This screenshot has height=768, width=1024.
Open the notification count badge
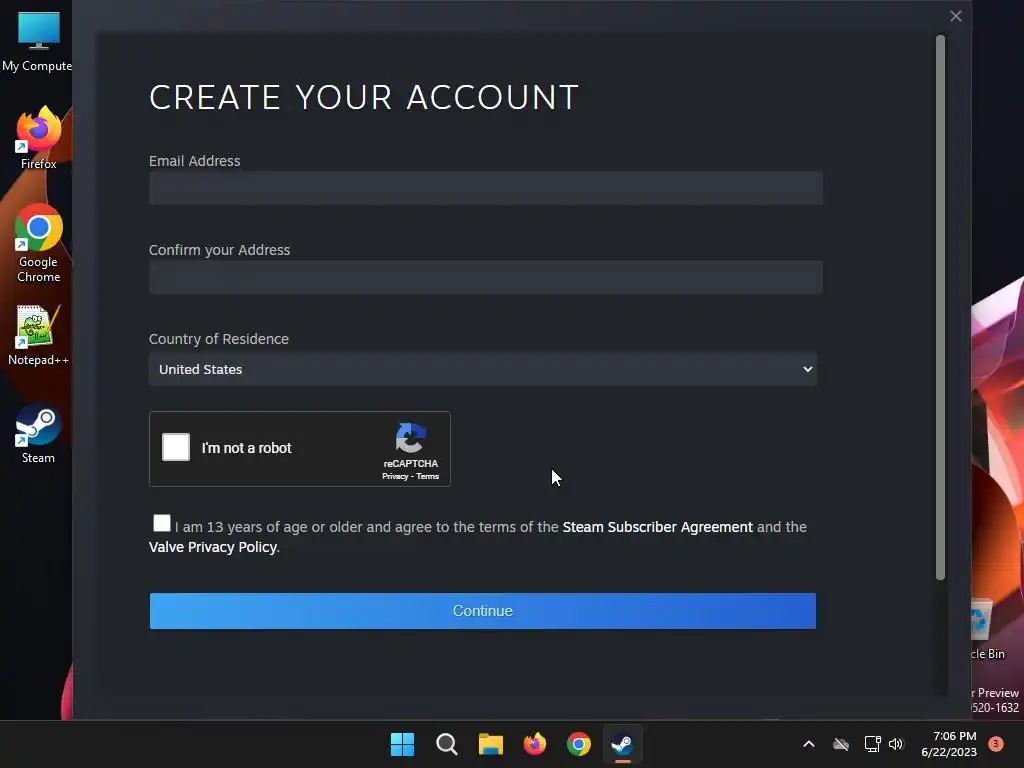(996, 743)
